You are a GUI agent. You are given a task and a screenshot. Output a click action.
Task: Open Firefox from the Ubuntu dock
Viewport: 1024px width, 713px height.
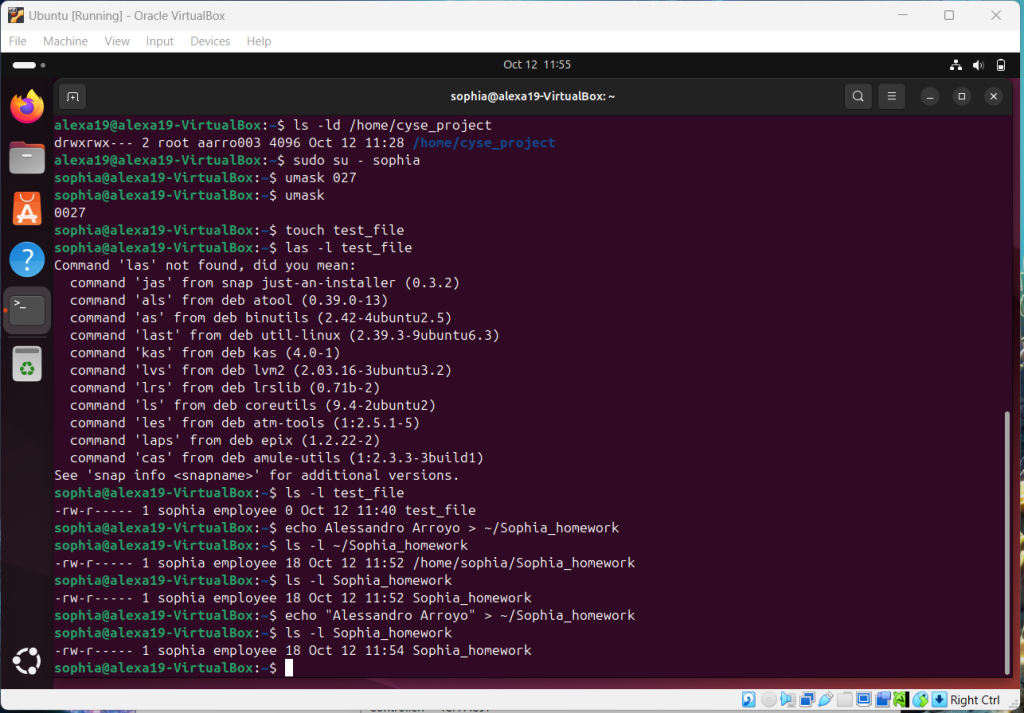coord(27,106)
